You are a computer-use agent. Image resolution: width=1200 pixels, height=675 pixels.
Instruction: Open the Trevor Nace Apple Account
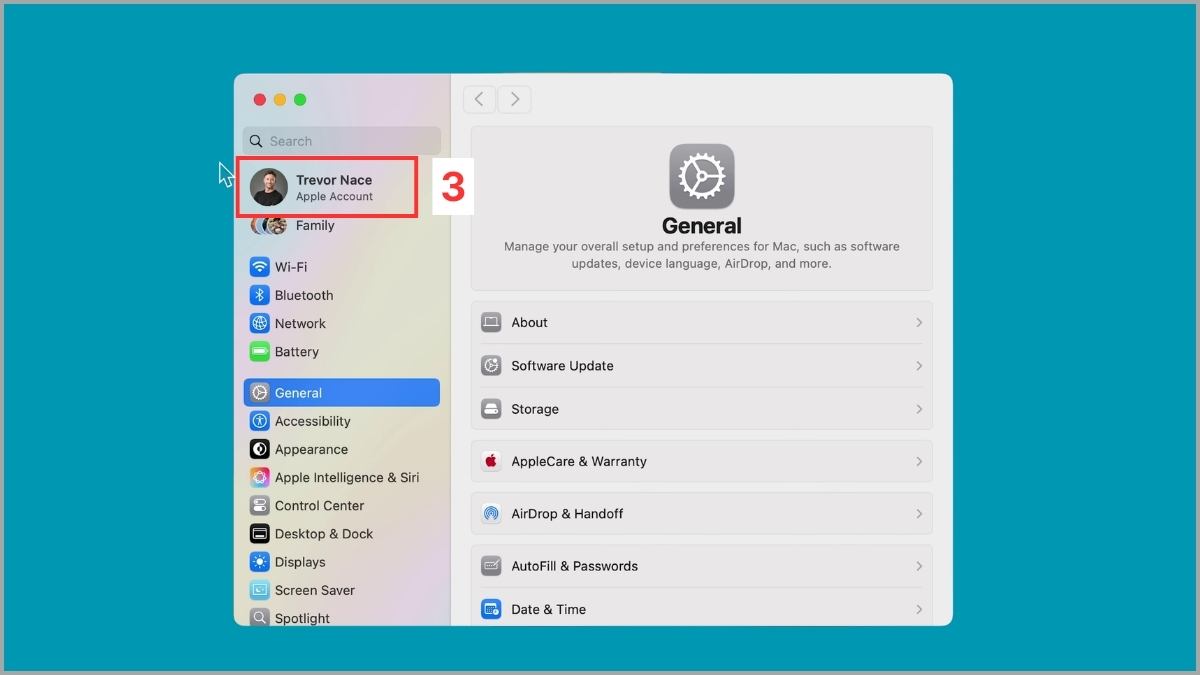pos(327,187)
